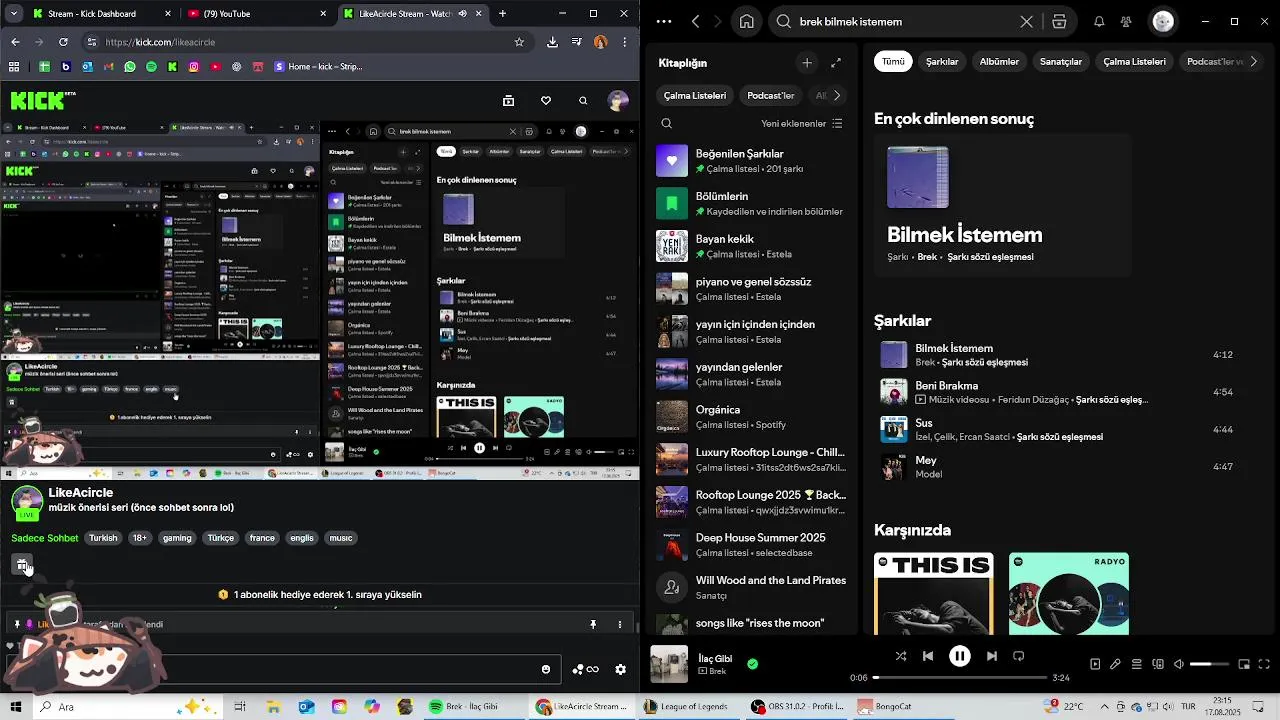Viewport: 1280px width, 720px height.
Task: Open Spotify Browse icon beside search
Action: pyautogui.click(x=1059, y=22)
